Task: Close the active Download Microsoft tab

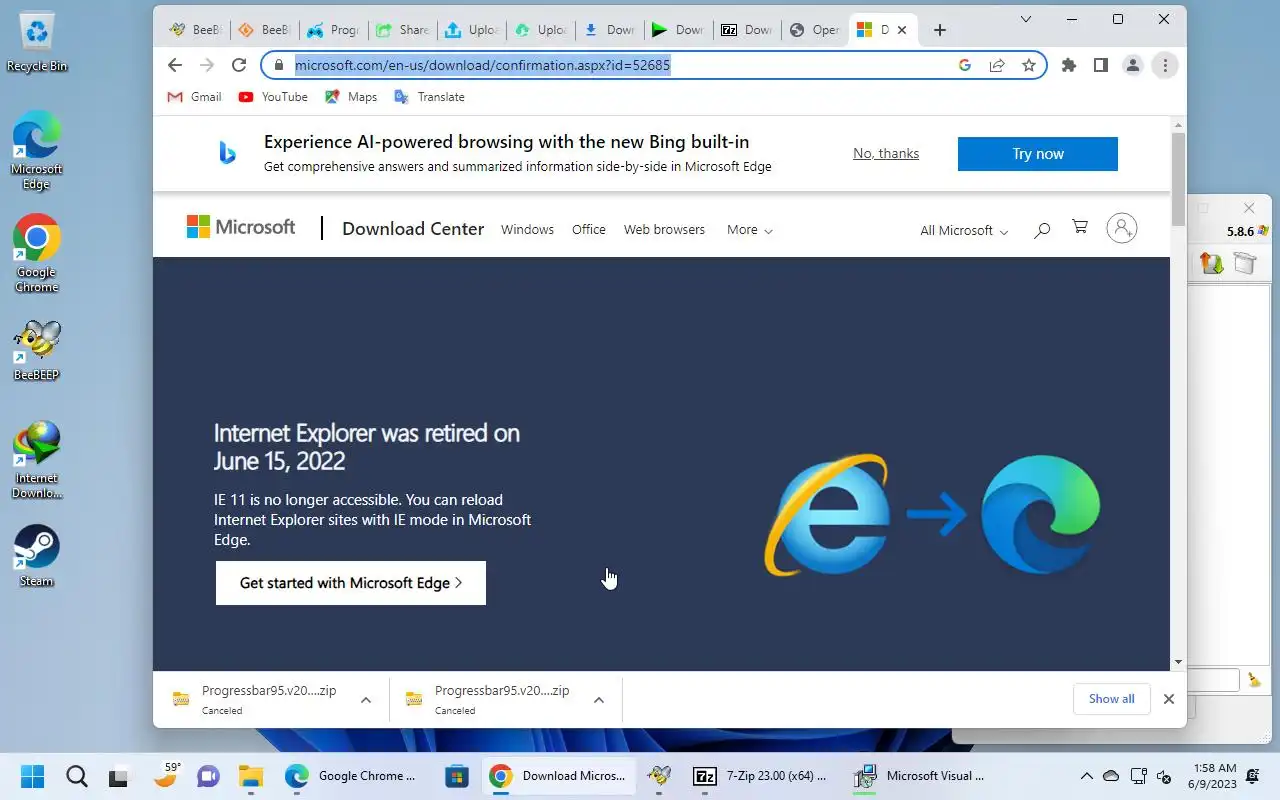Action: click(x=901, y=30)
